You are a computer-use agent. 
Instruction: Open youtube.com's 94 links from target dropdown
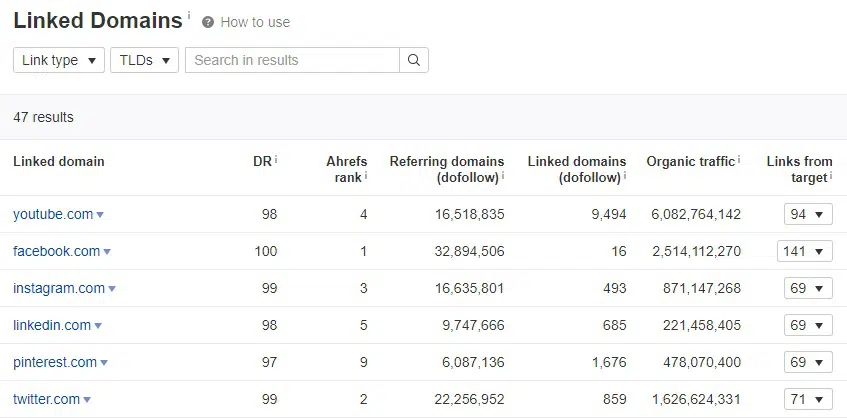tap(808, 214)
